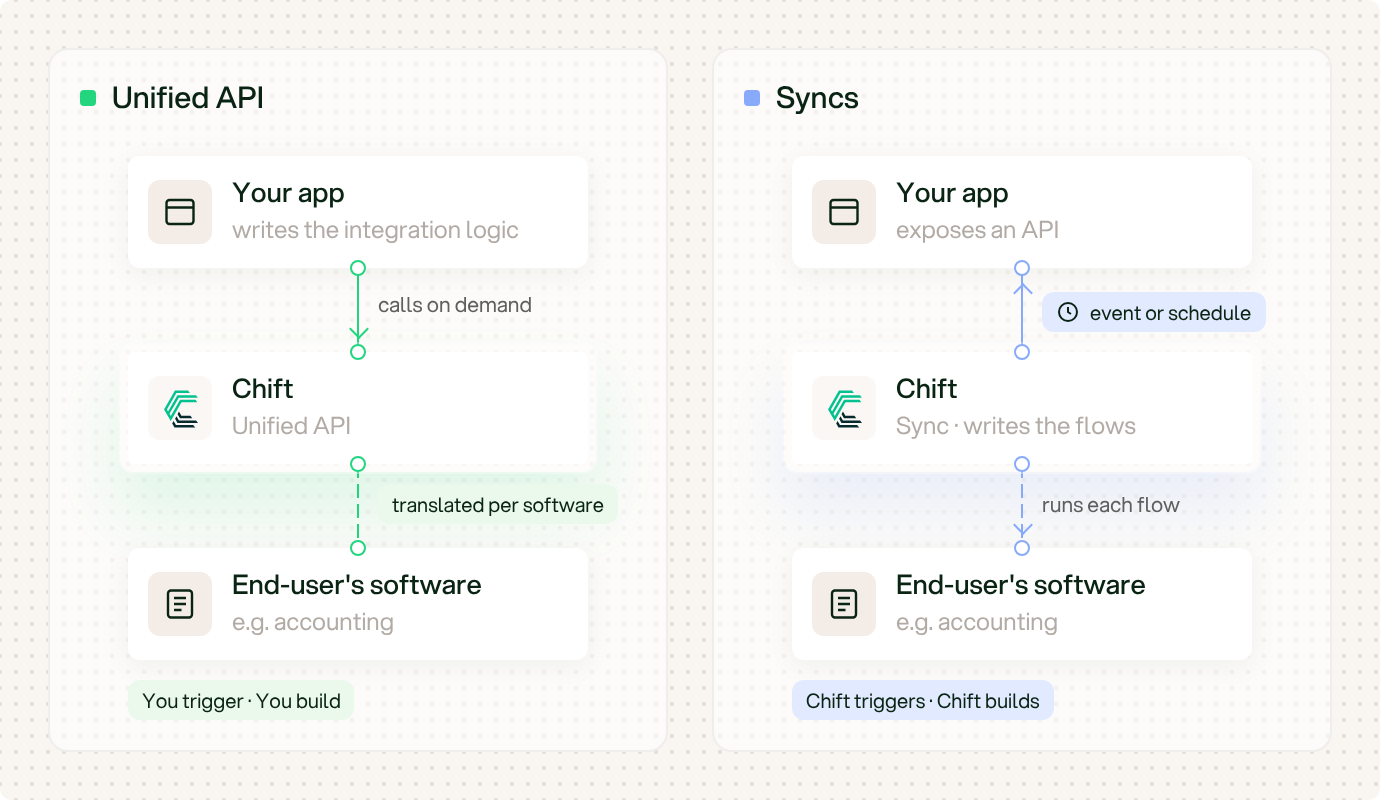The width and height of the screenshot is (1380, 800).
Task: Select the Chift logo beside 'Sync · writes the flows'
Action: point(844,408)
